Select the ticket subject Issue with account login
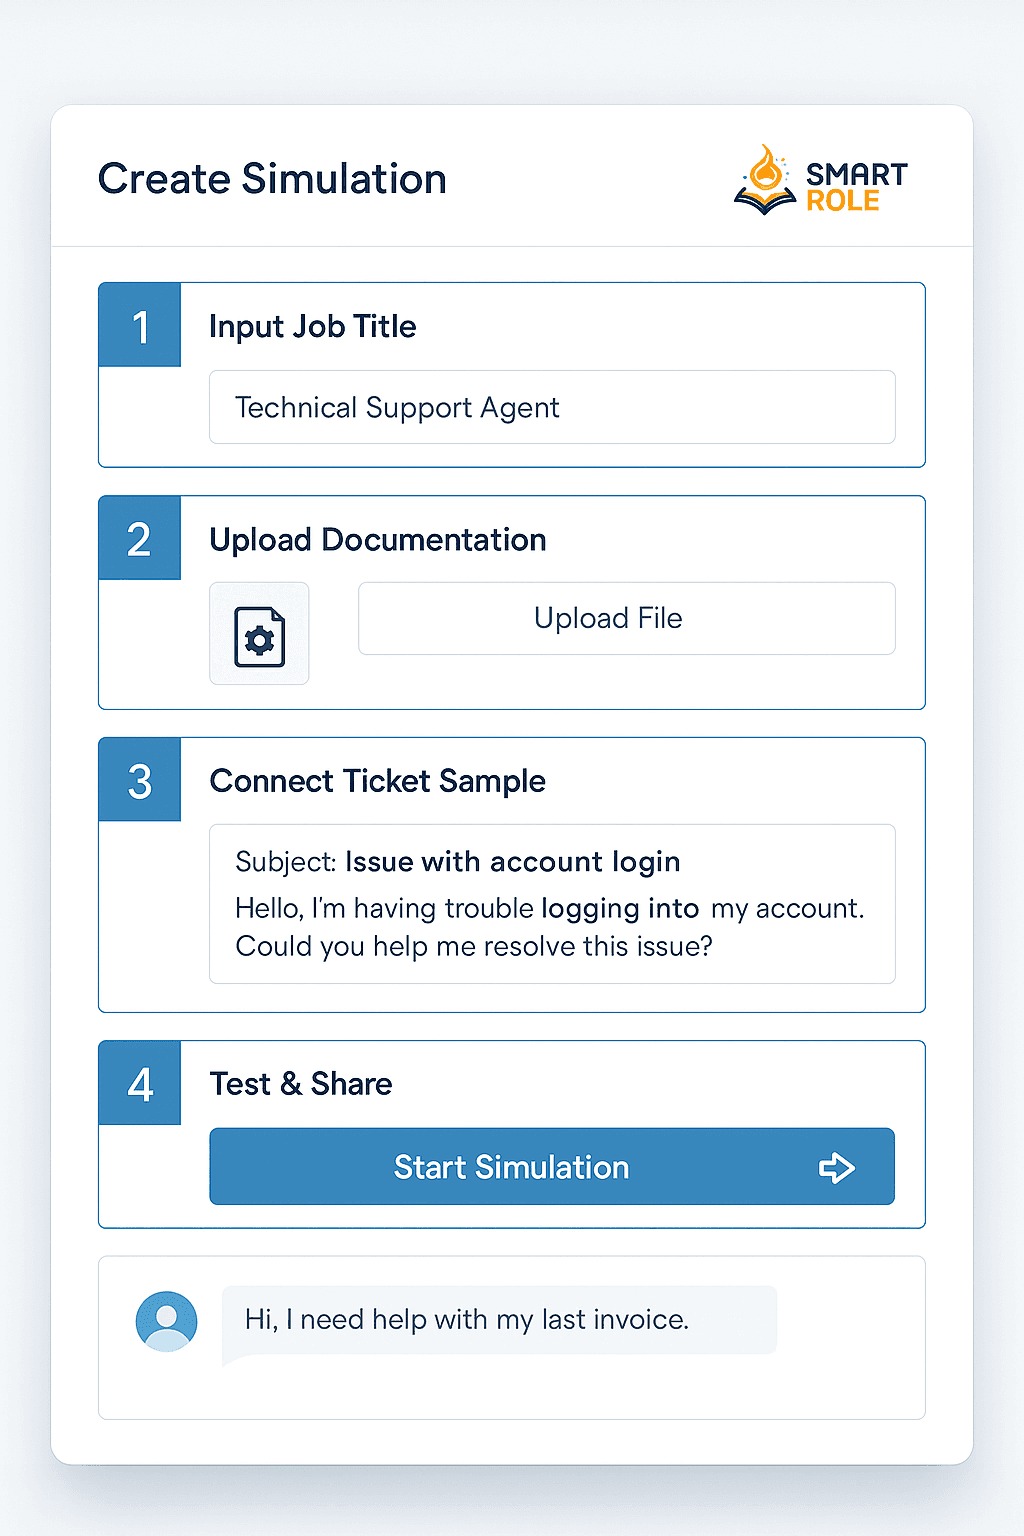1024x1536 pixels. click(x=512, y=861)
